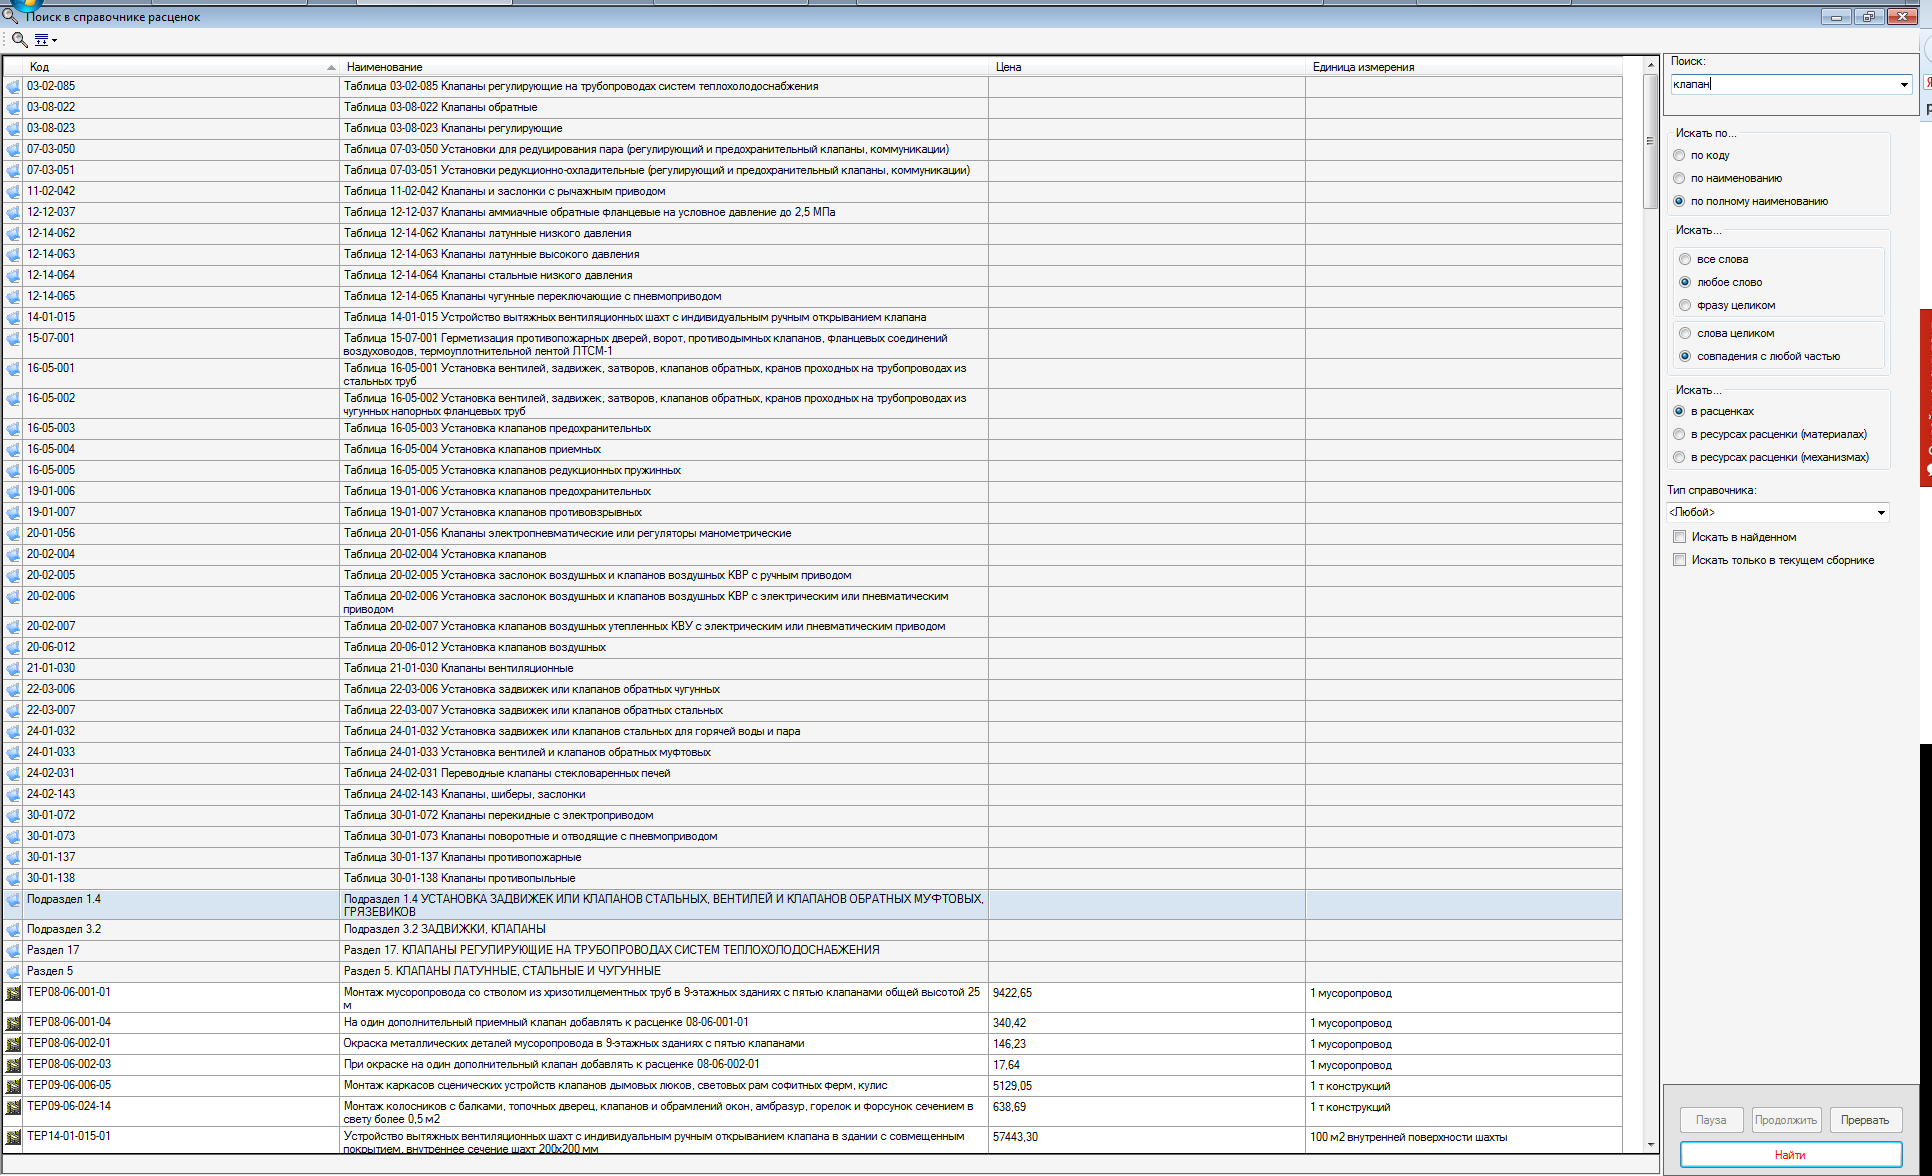Click icon of rate ТЕР14-01-015-01
Screen dimensions: 1932x1176
13,1138
